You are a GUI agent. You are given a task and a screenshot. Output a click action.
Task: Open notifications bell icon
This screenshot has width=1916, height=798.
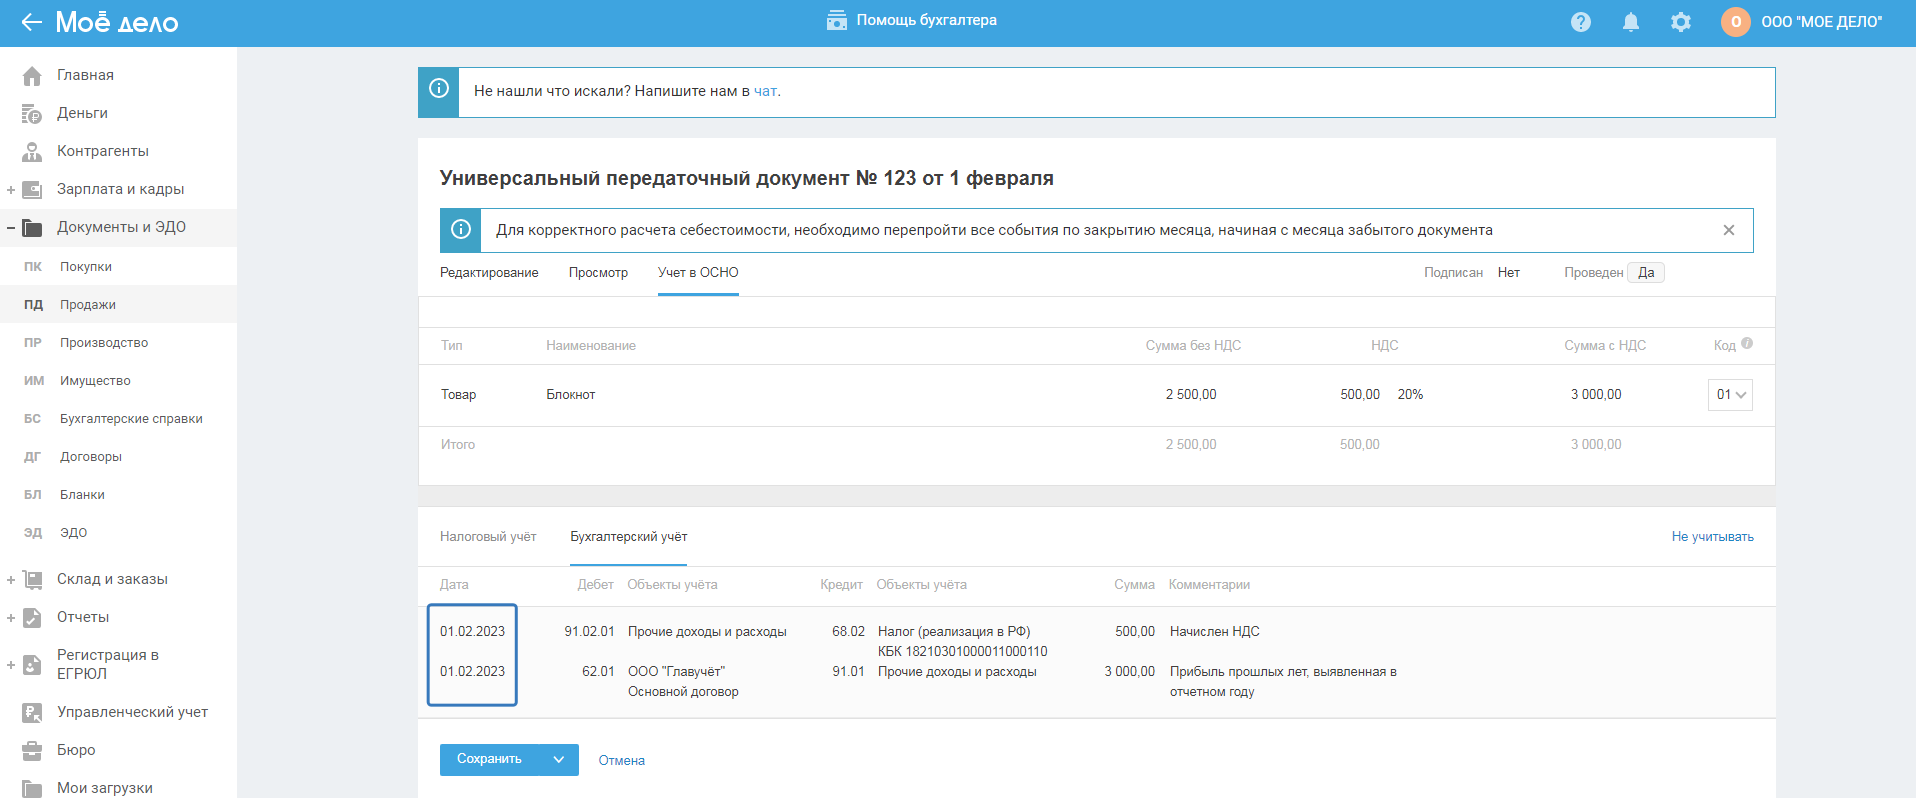(x=1630, y=22)
